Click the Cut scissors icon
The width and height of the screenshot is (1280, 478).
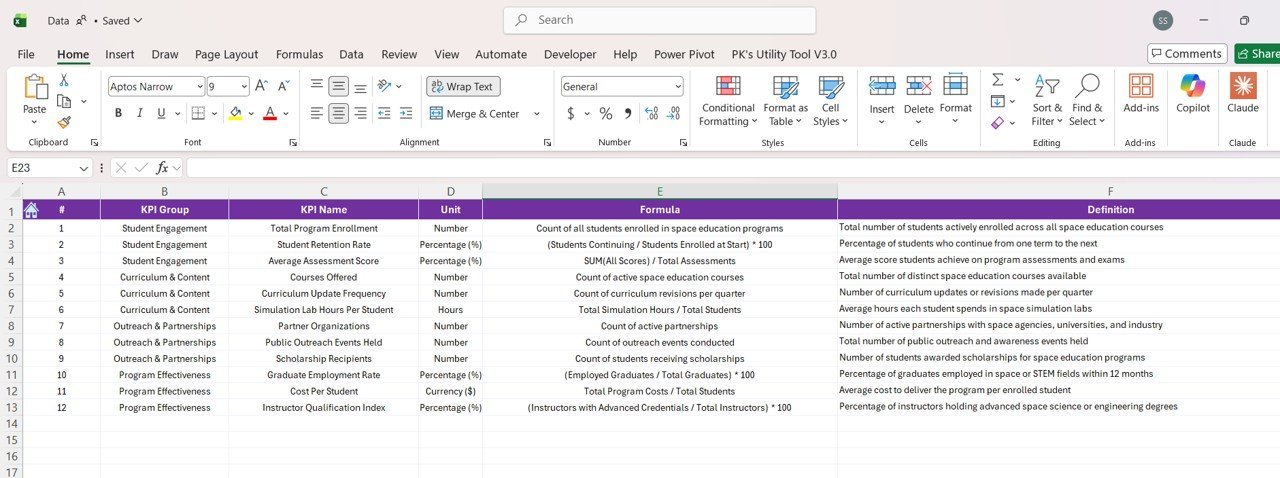[x=64, y=80]
